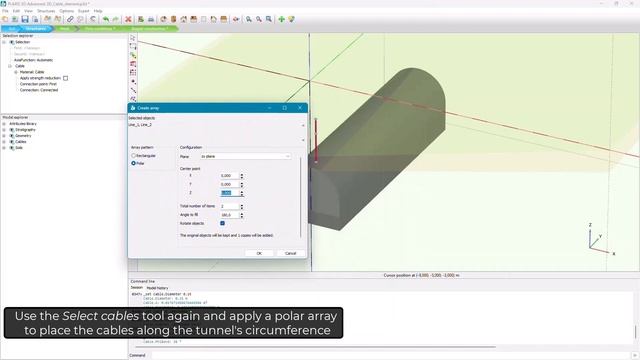Open the Help menu
The width and height of the screenshot is (640, 360).
click(98, 11)
